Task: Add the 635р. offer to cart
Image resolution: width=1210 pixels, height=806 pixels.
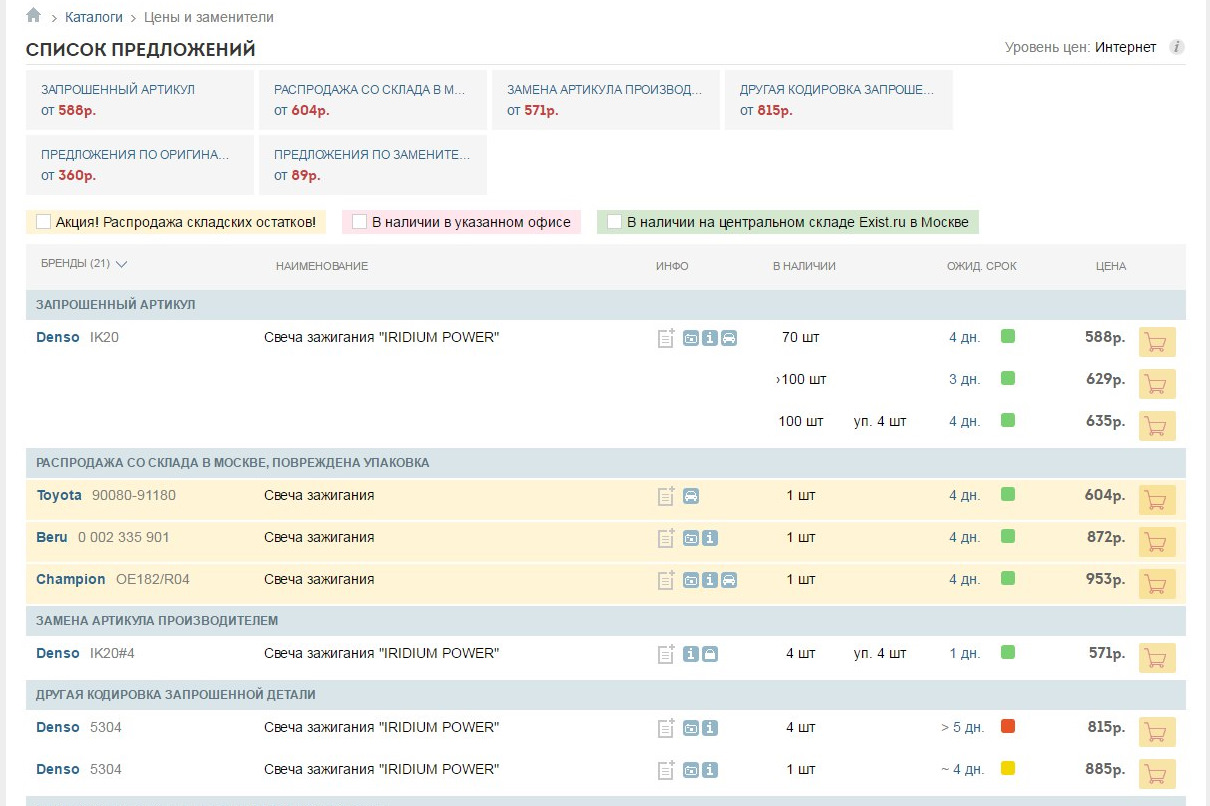Action: (x=1157, y=426)
